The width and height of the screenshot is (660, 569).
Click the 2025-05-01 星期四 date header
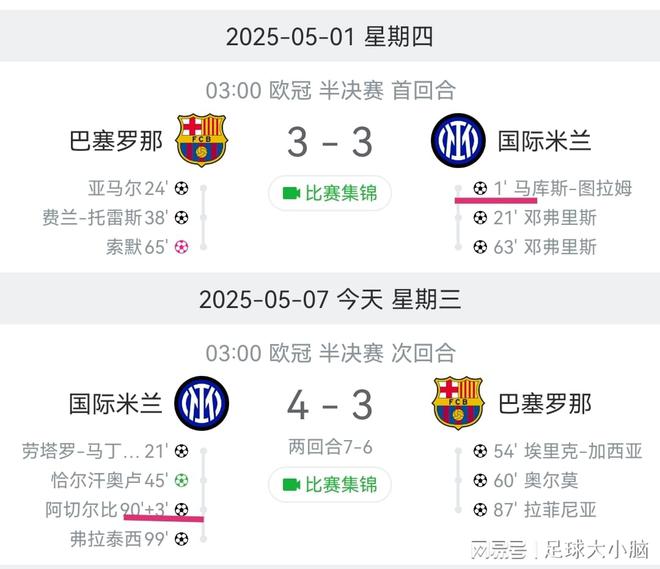pos(329,37)
